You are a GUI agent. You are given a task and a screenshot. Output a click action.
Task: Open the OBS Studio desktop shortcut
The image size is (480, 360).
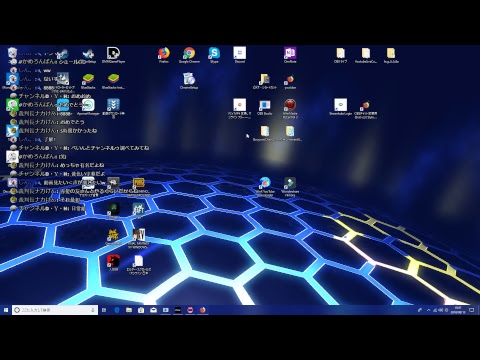(265, 107)
